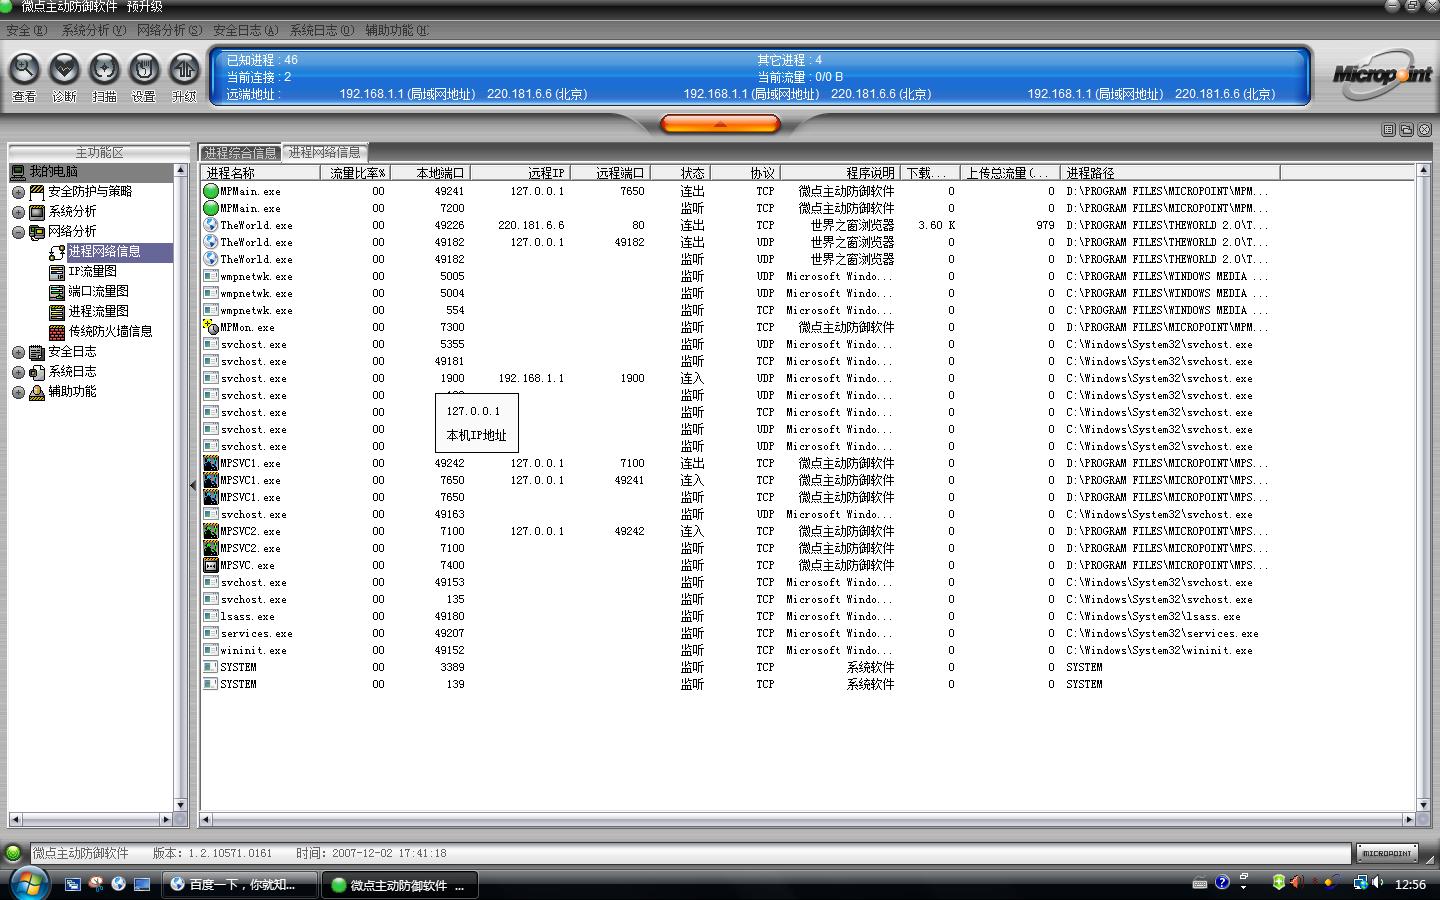Open the 网络分析 menu
This screenshot has height=900, width=1440.
pyautogui.click(x=169, y=30)
